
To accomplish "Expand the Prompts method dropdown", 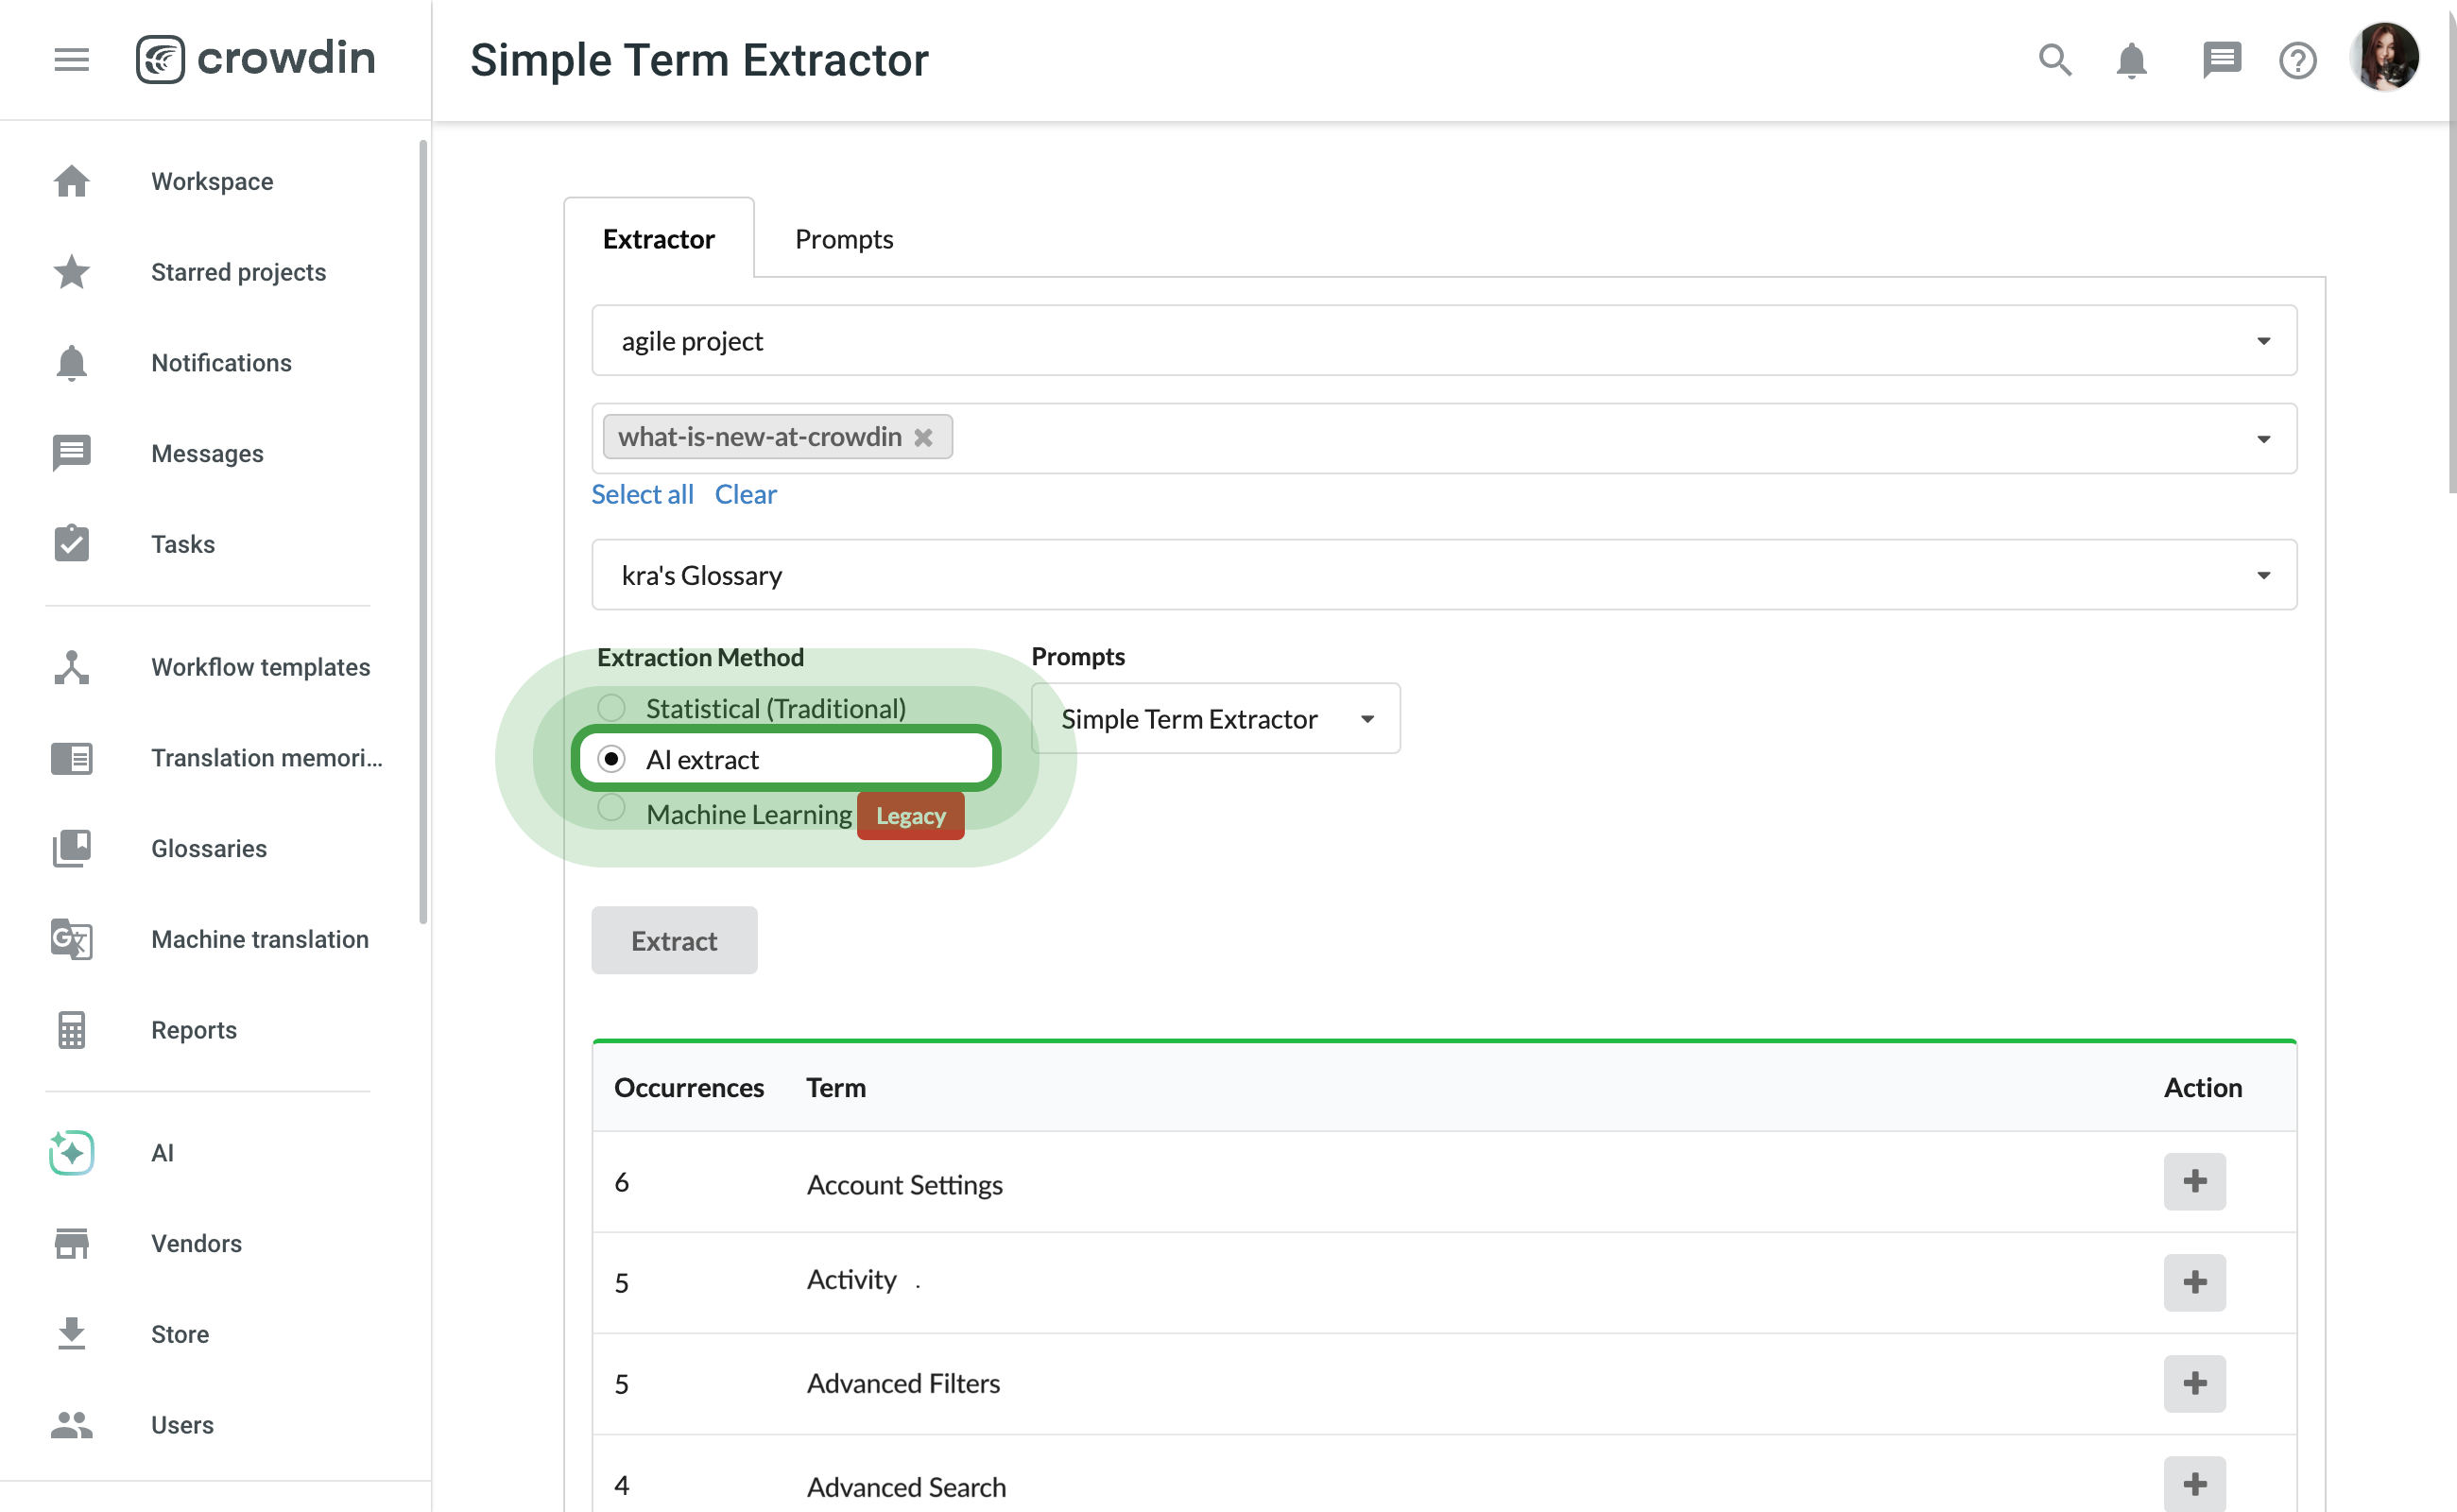I will pyautogui.click(x=1367, y=719).
